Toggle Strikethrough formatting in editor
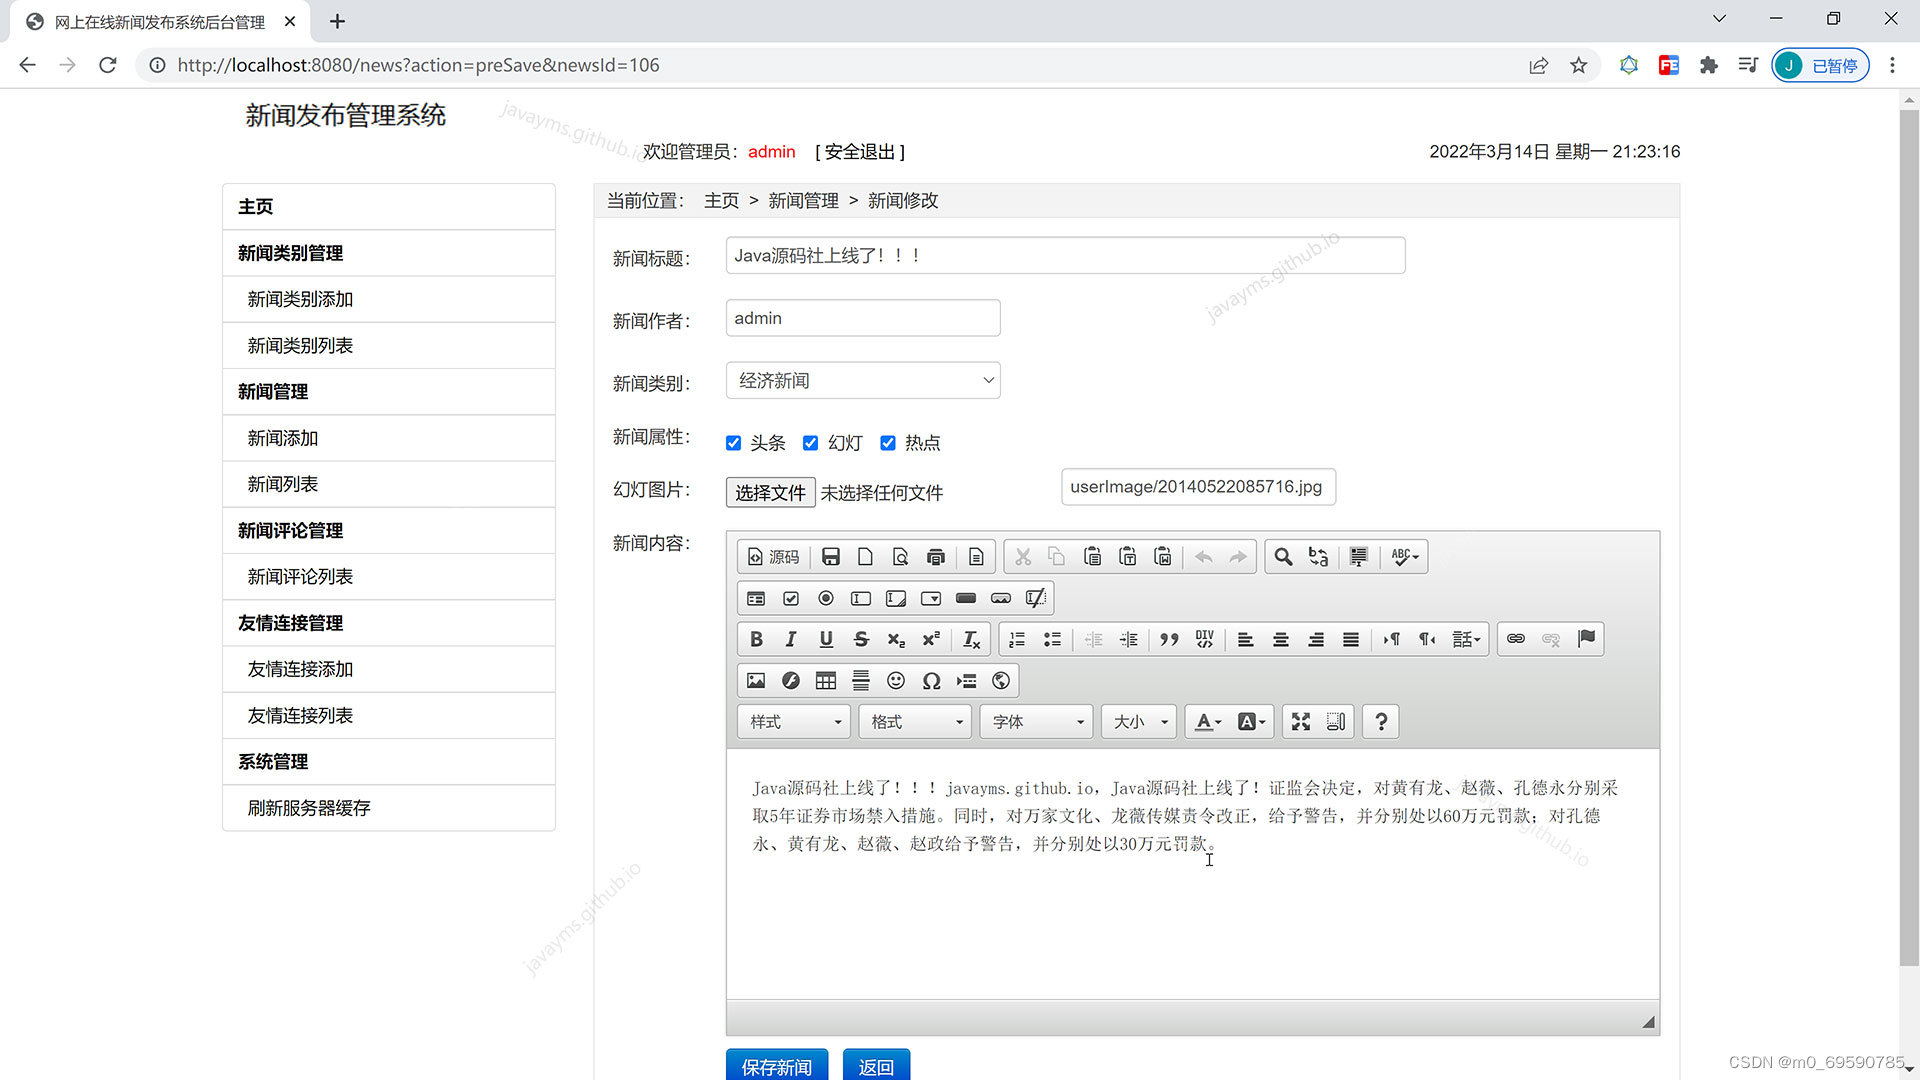The height and width of the screenshot is (1080, 1920). [x=861, y=639]
